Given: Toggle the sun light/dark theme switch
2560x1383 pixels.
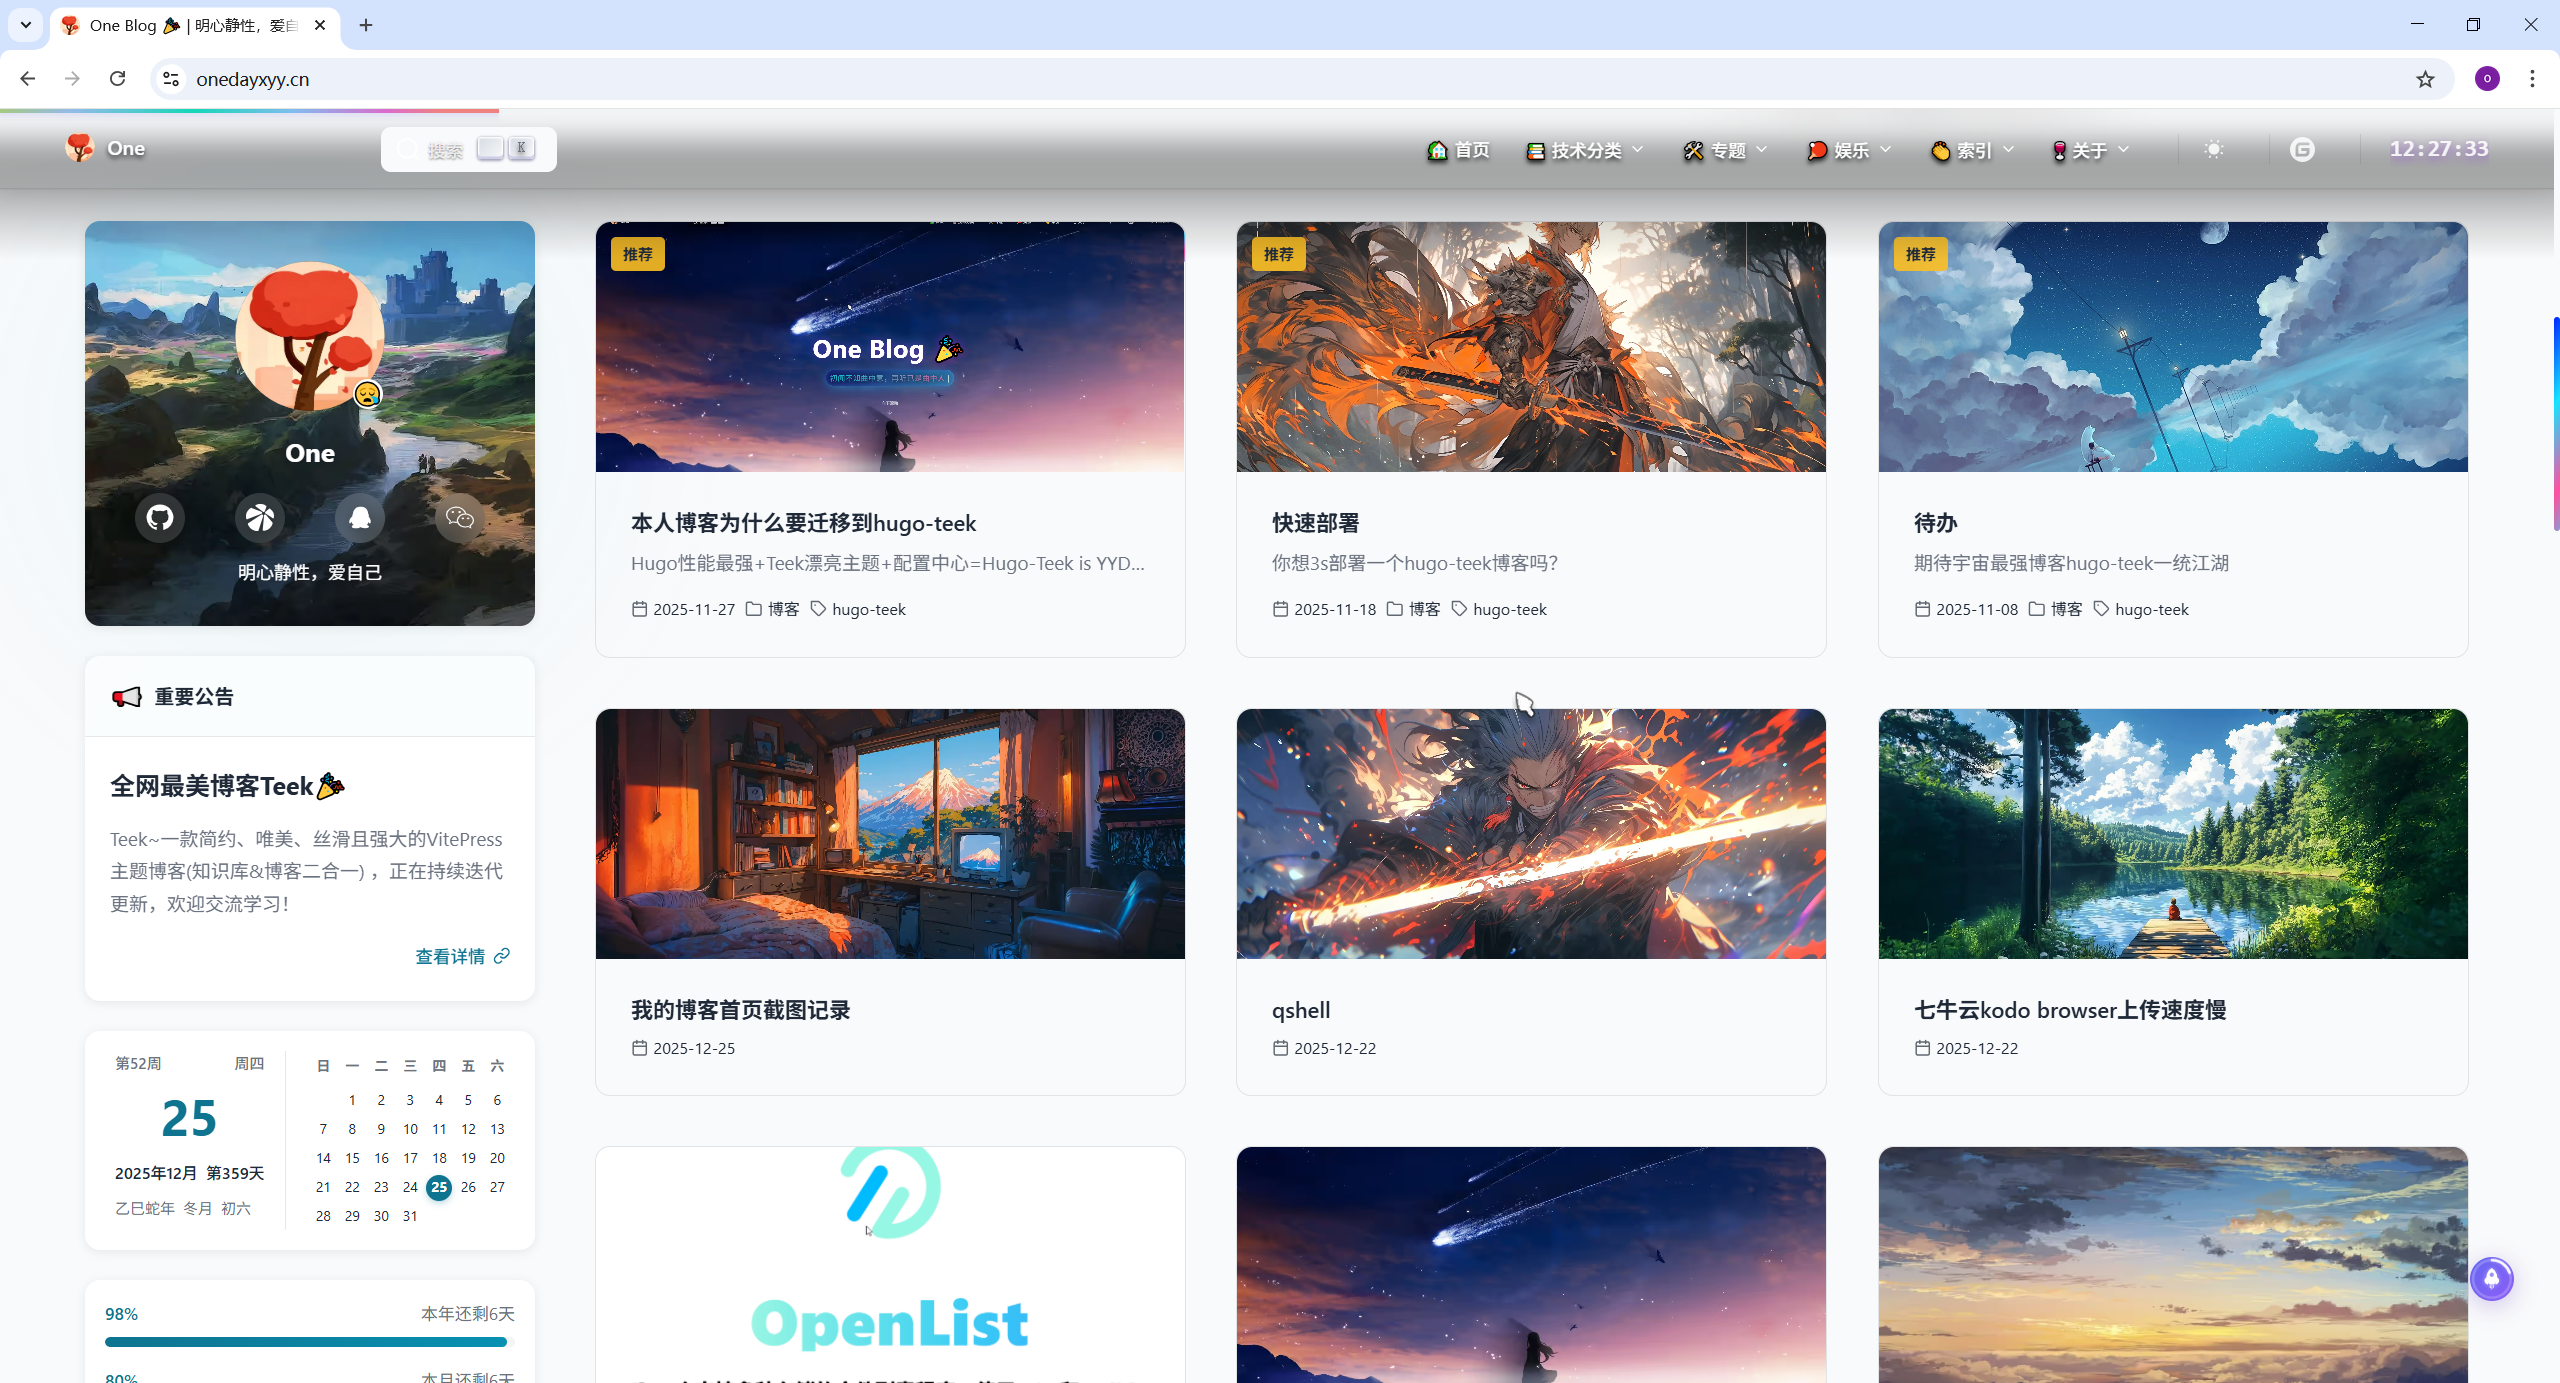Looking at the screenshot, I should click(x=2214, y=150).
